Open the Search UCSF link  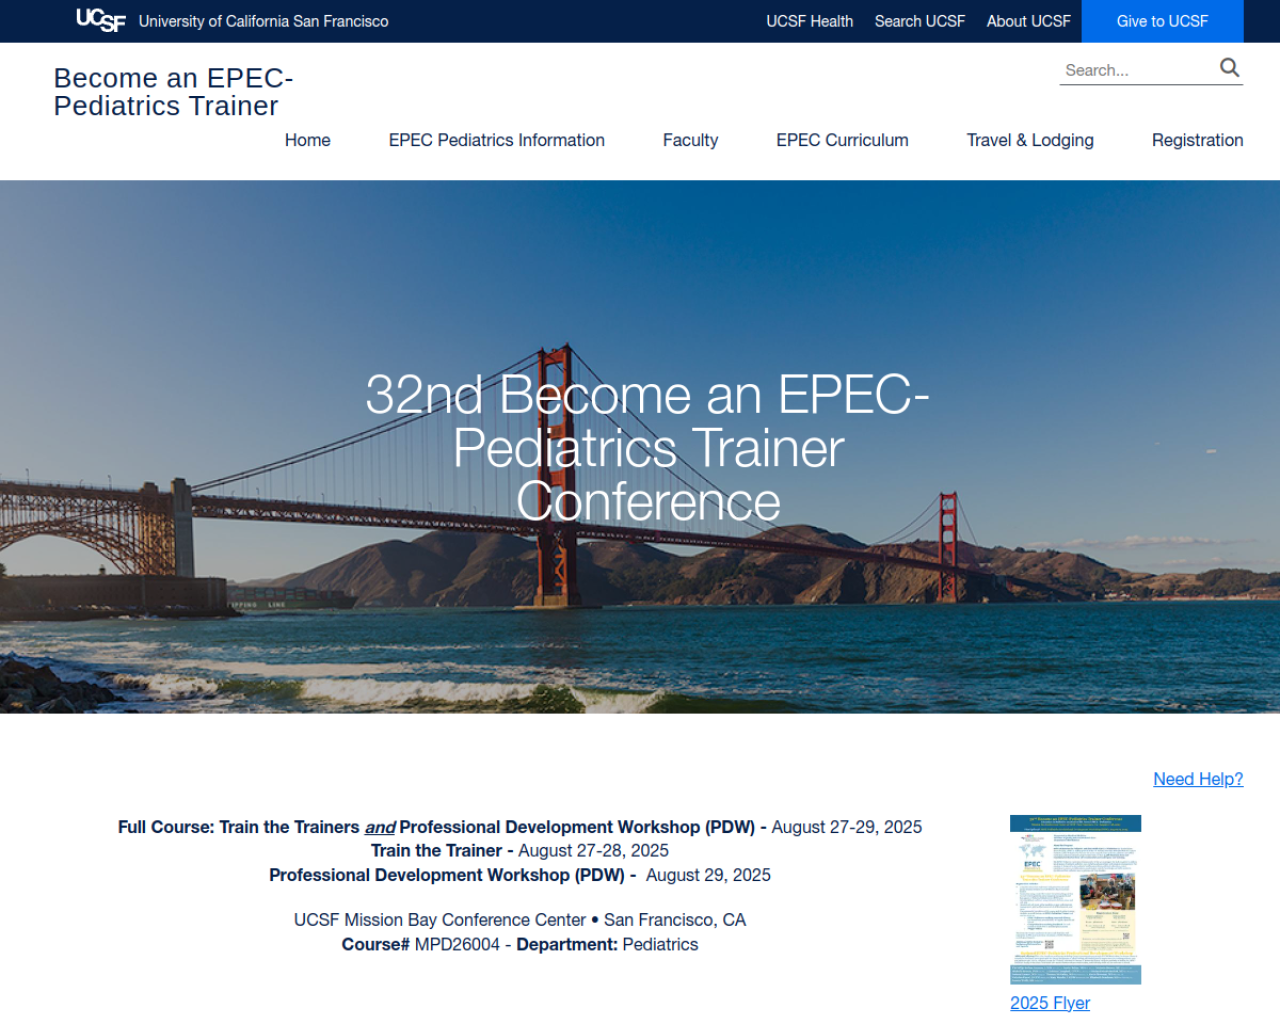coord(920,21)
